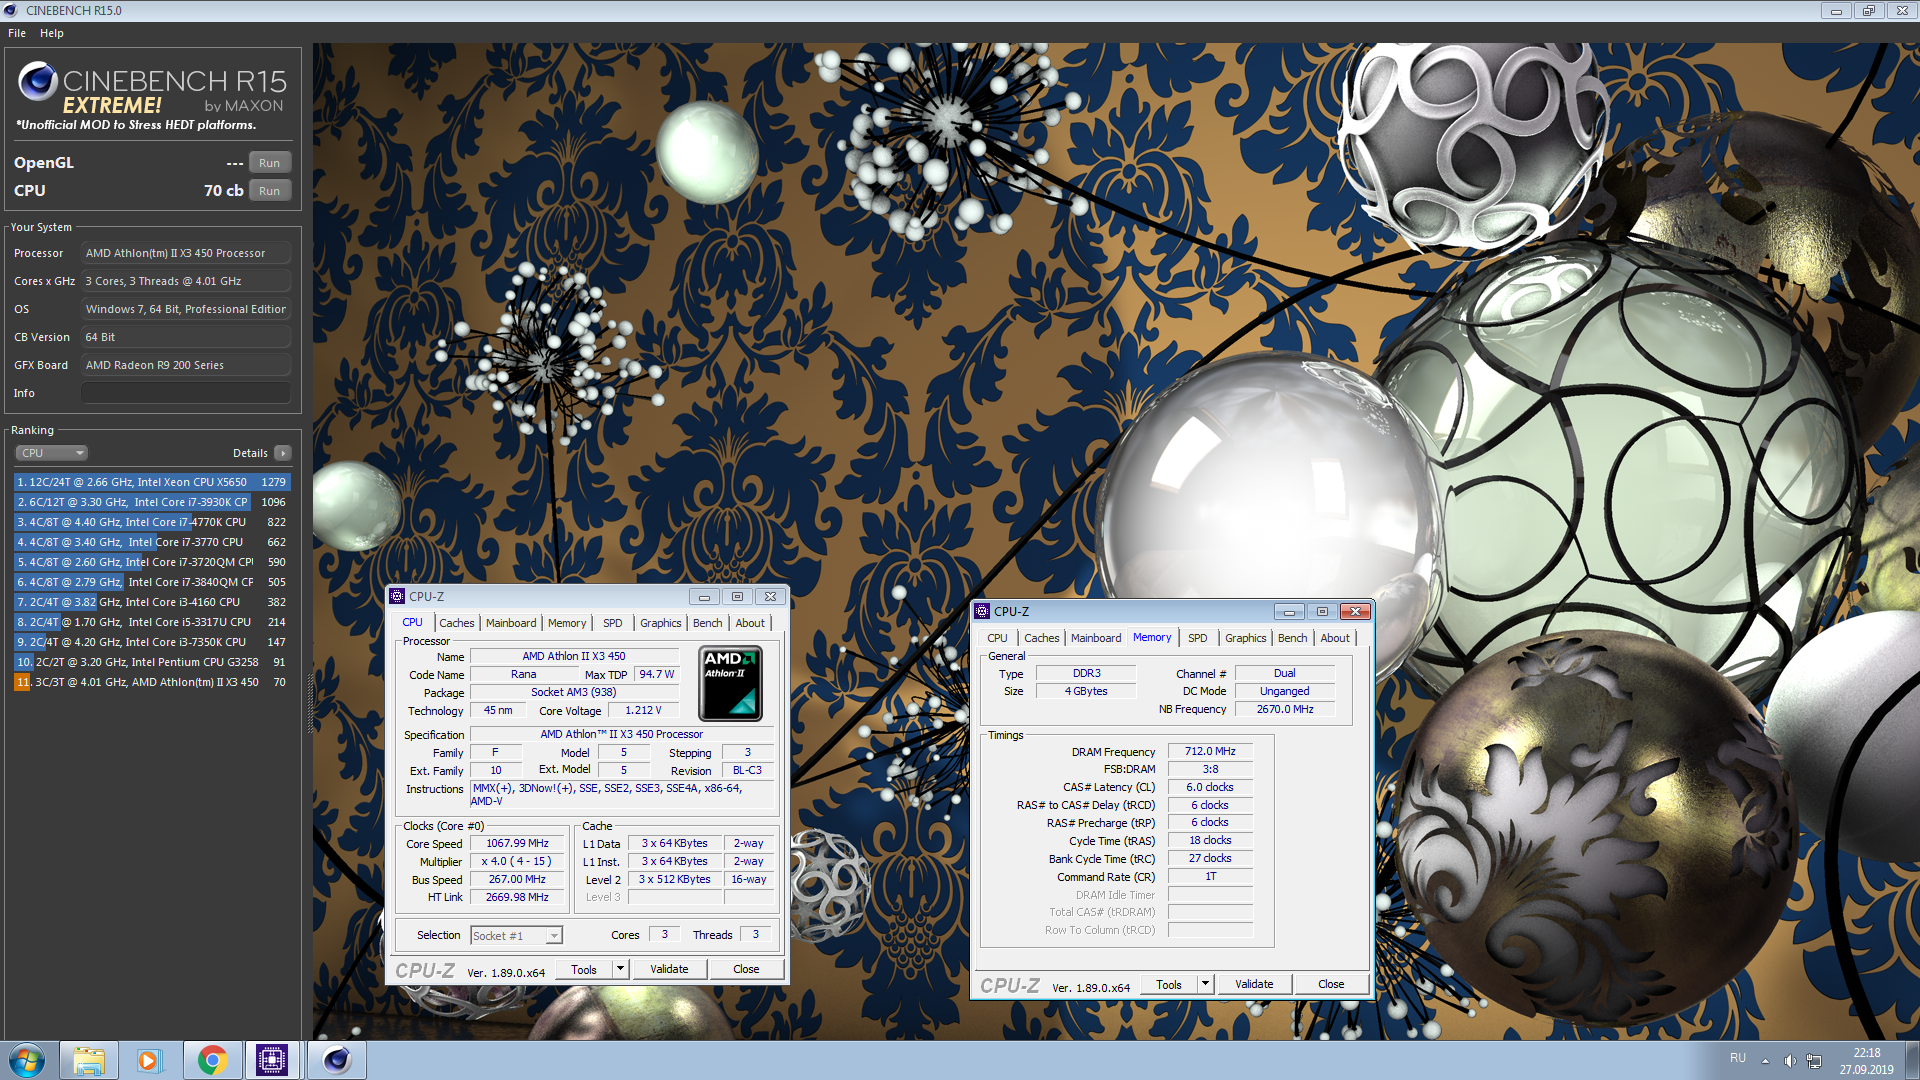Click the Cinebench title bar app icon
The width and height of the screenshot is (1920, 1080).
pos(11,10)
